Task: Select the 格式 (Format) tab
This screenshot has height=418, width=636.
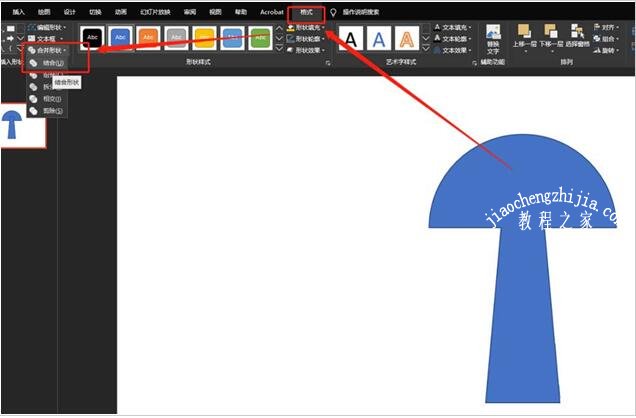Action: click(x=306, y=13)
